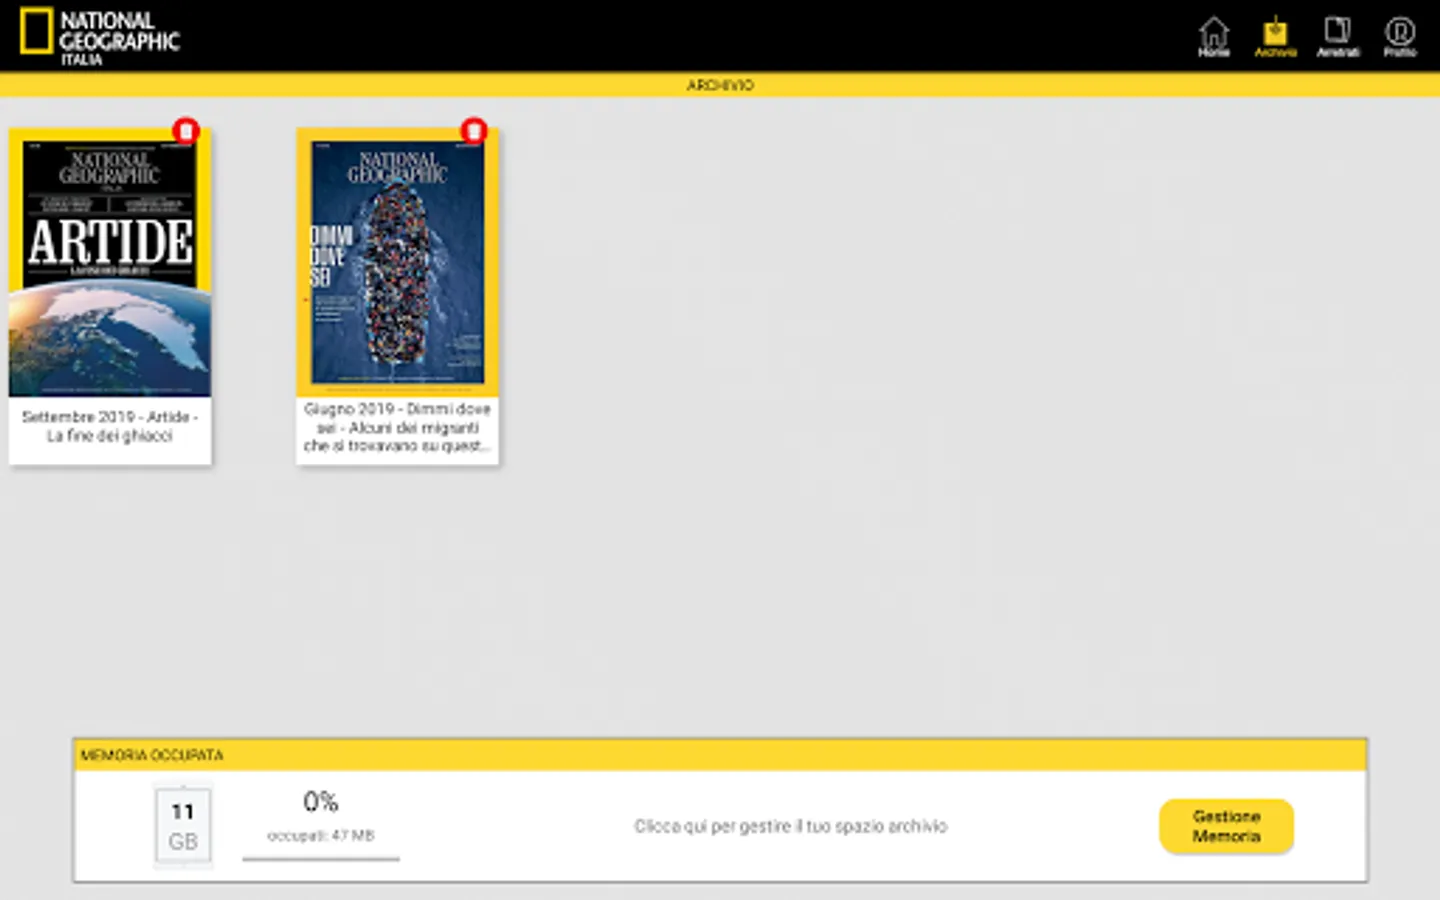This screenshot has height=900, width=1440.
Task: Tap the National Geographic Italia logo
Action: coord(100,37)
